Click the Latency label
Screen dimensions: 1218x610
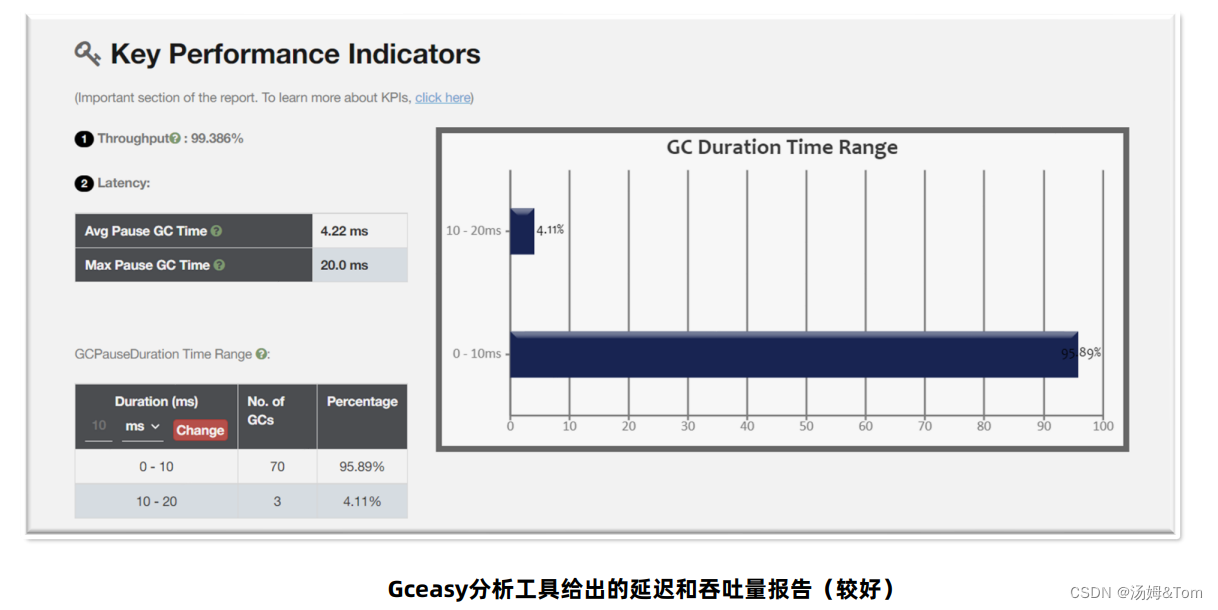[x=124, y=183]
